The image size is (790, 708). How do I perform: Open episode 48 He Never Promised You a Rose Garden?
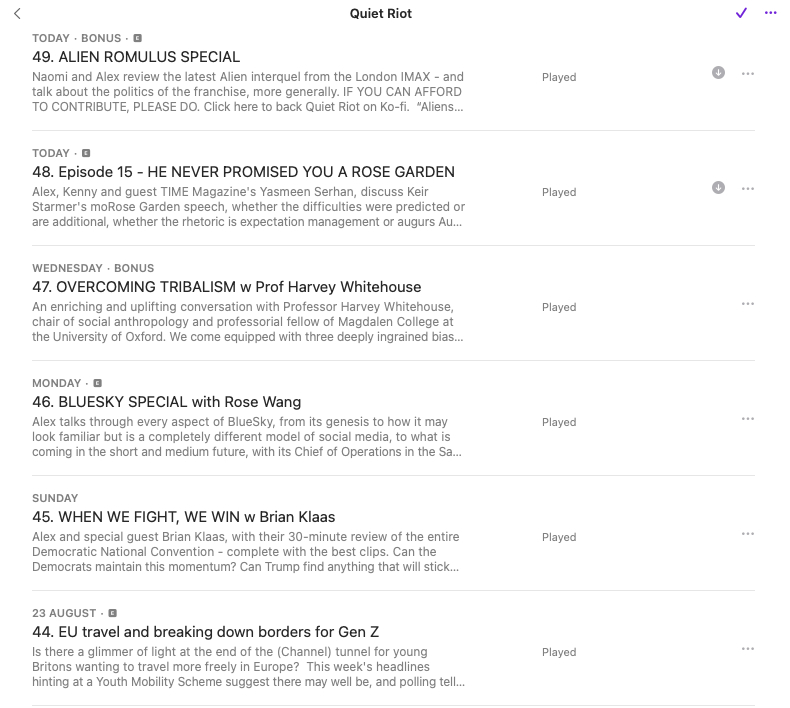(243, 172)
